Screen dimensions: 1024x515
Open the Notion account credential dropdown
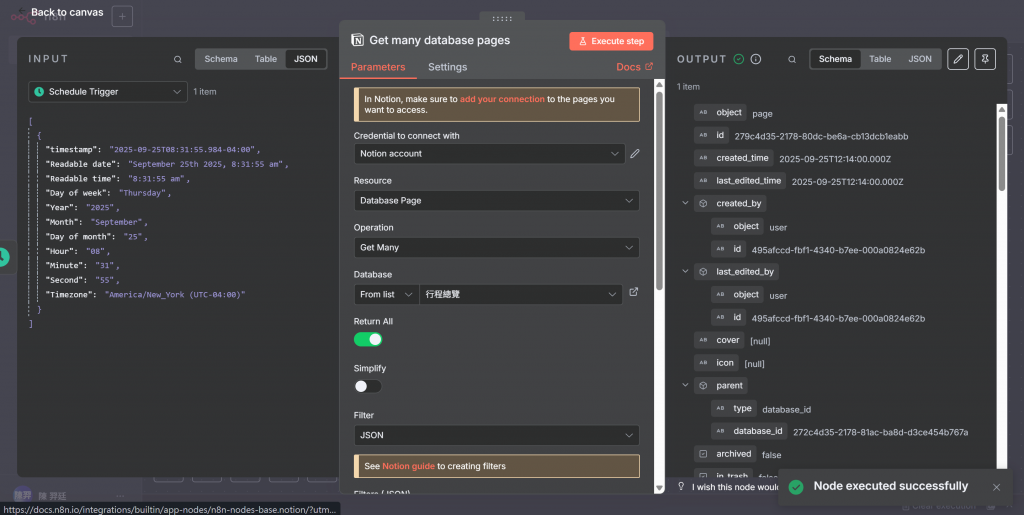point(489,154)
